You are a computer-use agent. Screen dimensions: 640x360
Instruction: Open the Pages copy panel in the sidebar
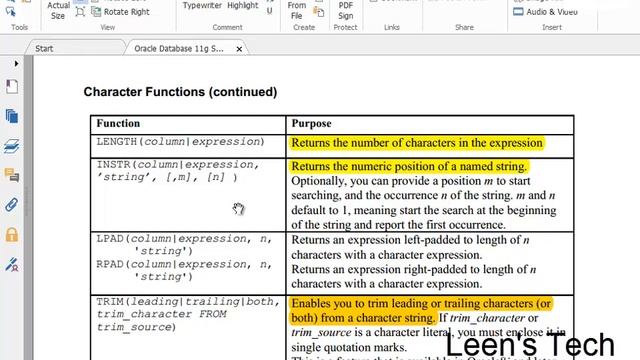coord(12,116)
